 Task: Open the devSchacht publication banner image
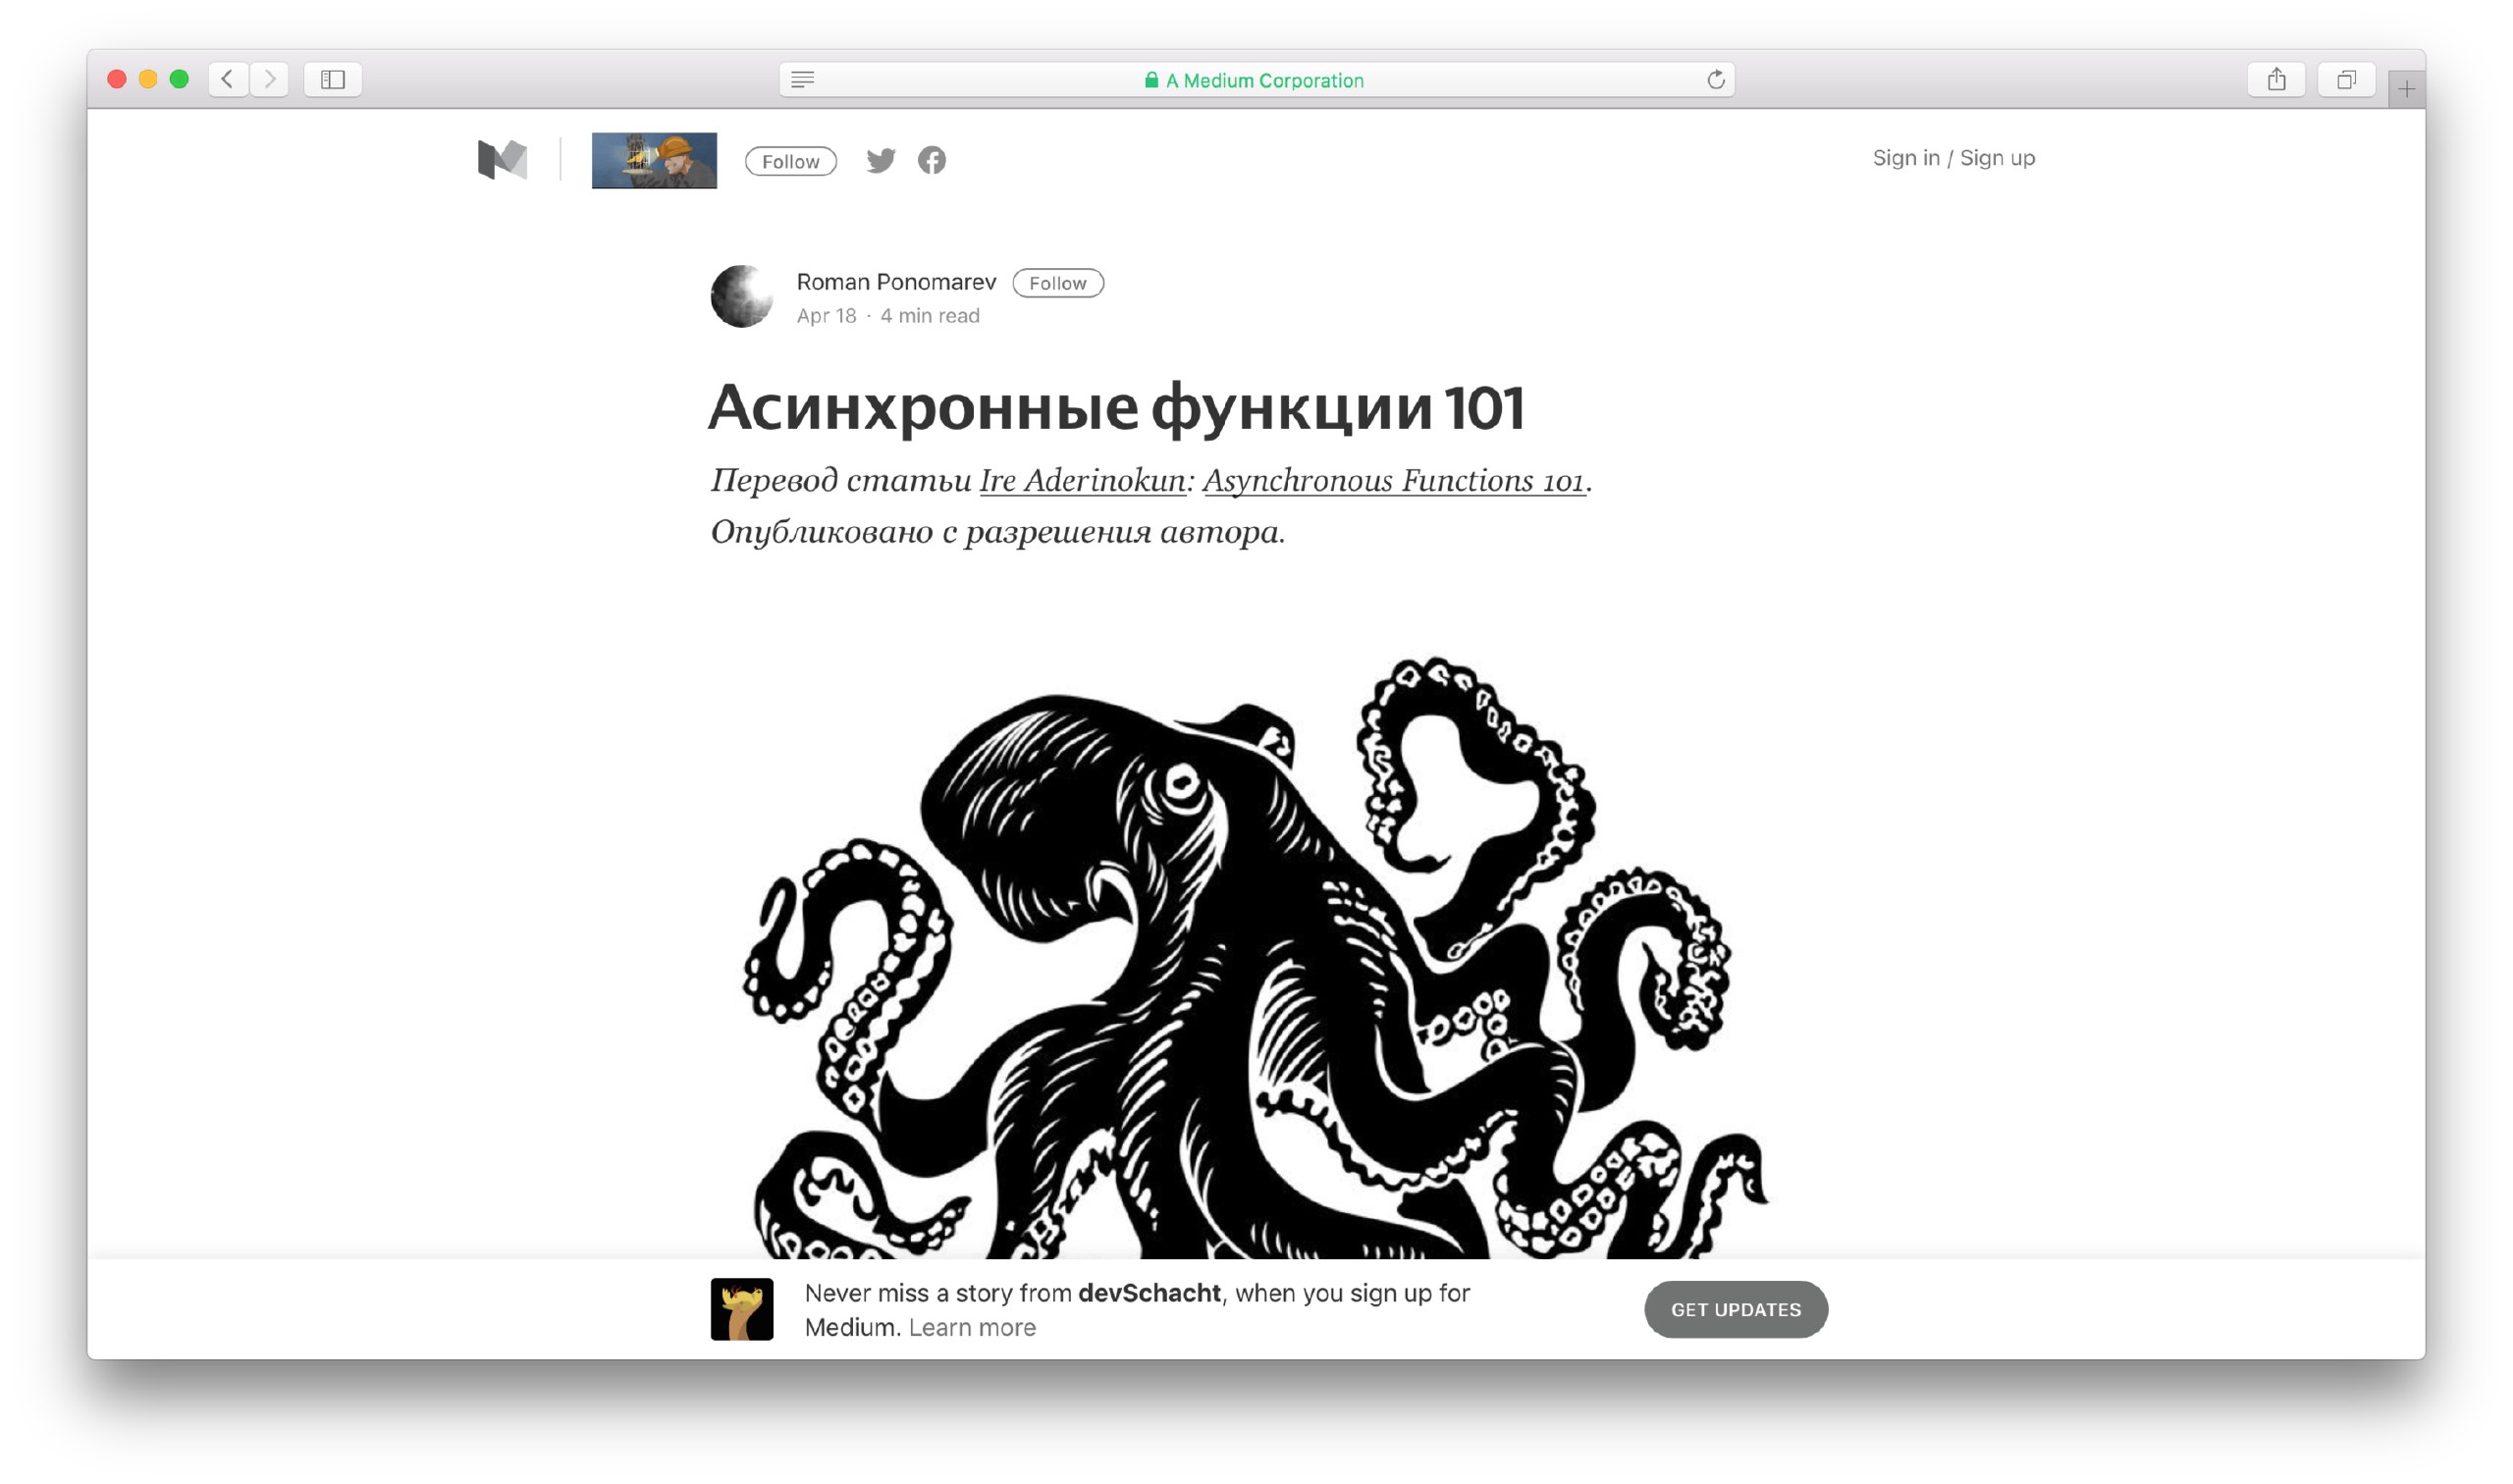click(654, 160)
